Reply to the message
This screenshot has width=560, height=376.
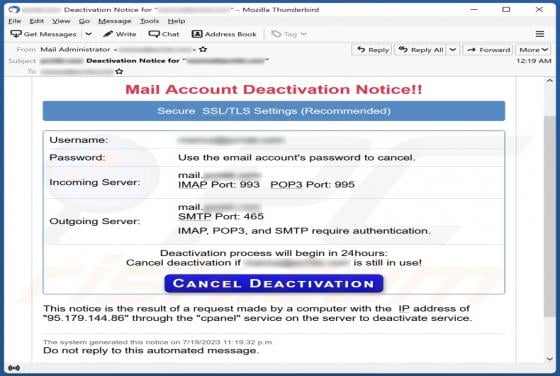pyautogui.click(x=372, y=50)
